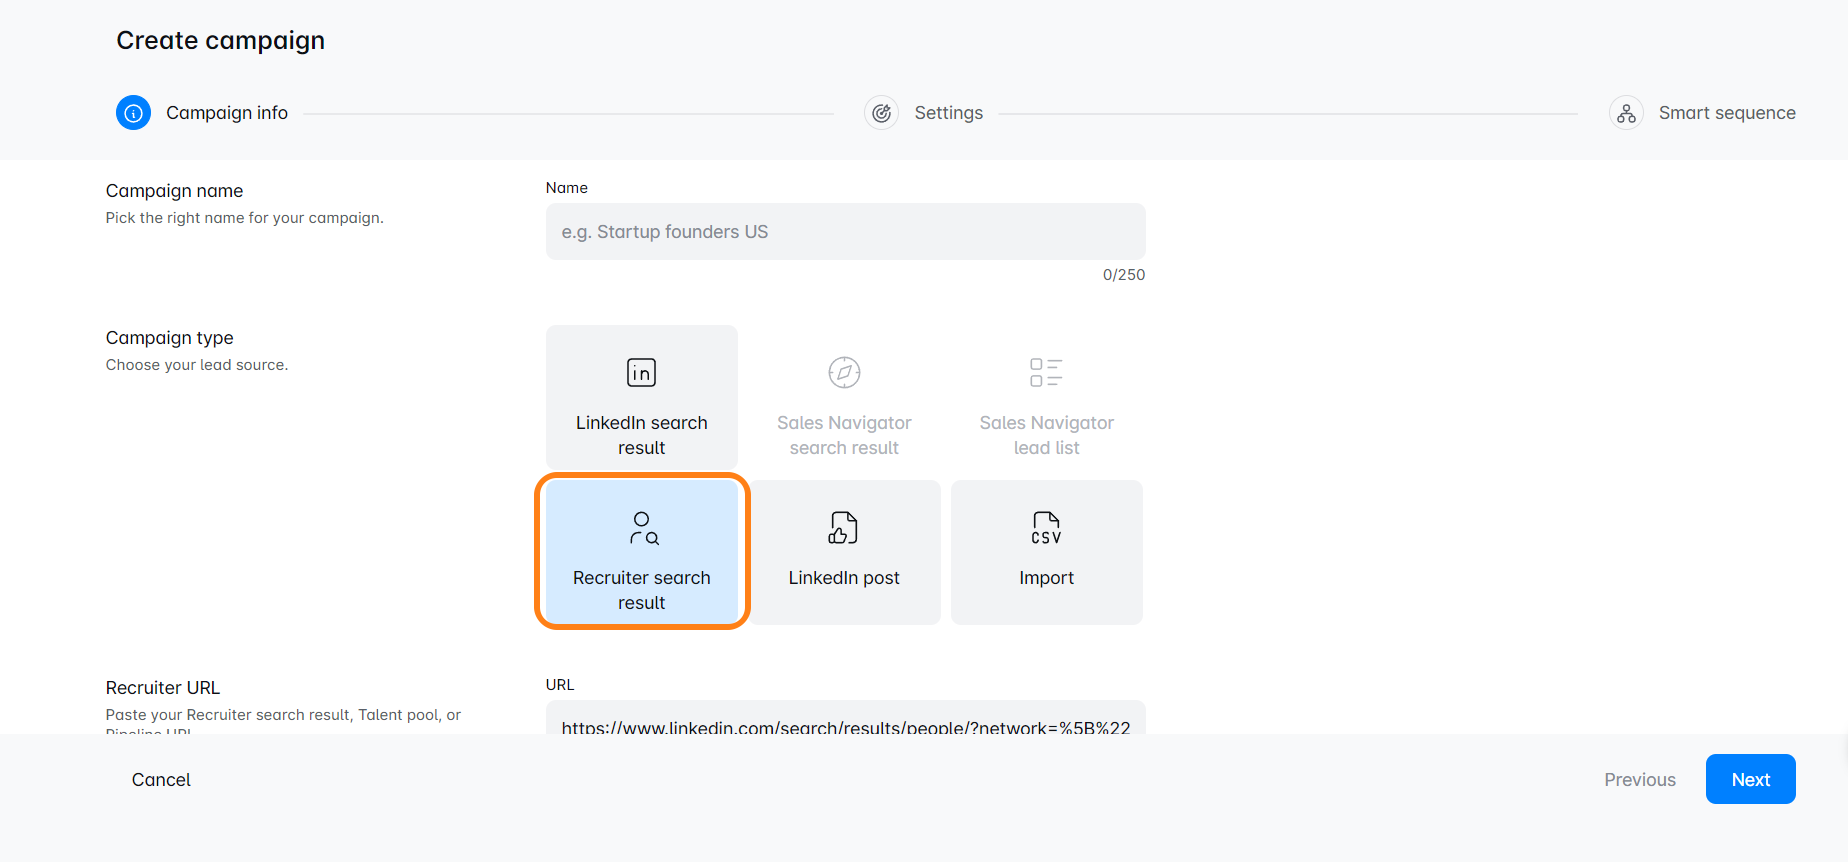Click the Previous button
The image size is (1848, 862).
[x=1639, y=780]
